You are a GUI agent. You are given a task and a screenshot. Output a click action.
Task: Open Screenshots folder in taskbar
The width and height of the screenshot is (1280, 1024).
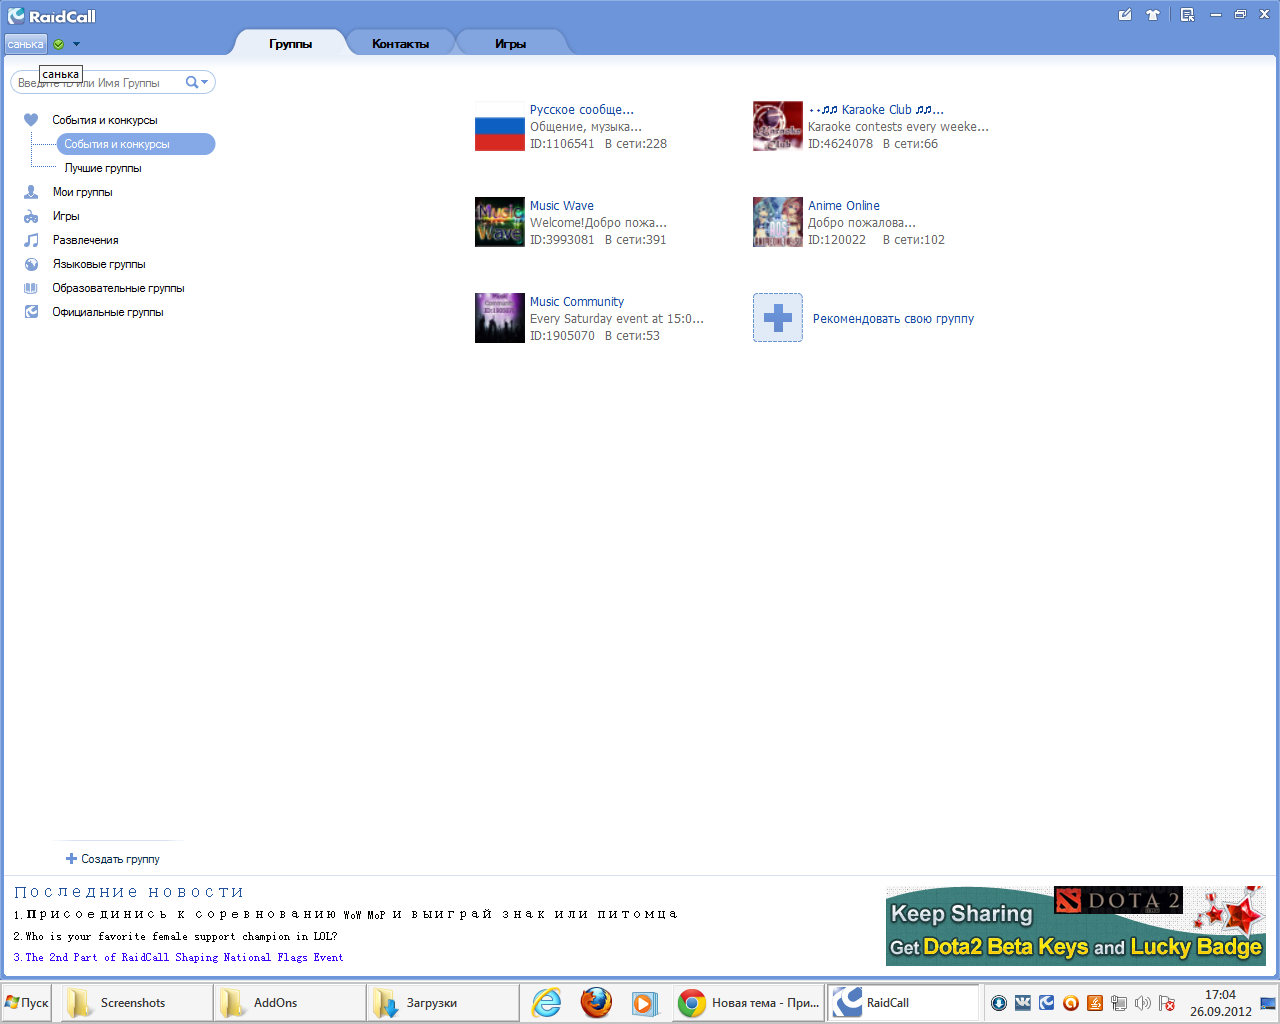pos(138,1003)
